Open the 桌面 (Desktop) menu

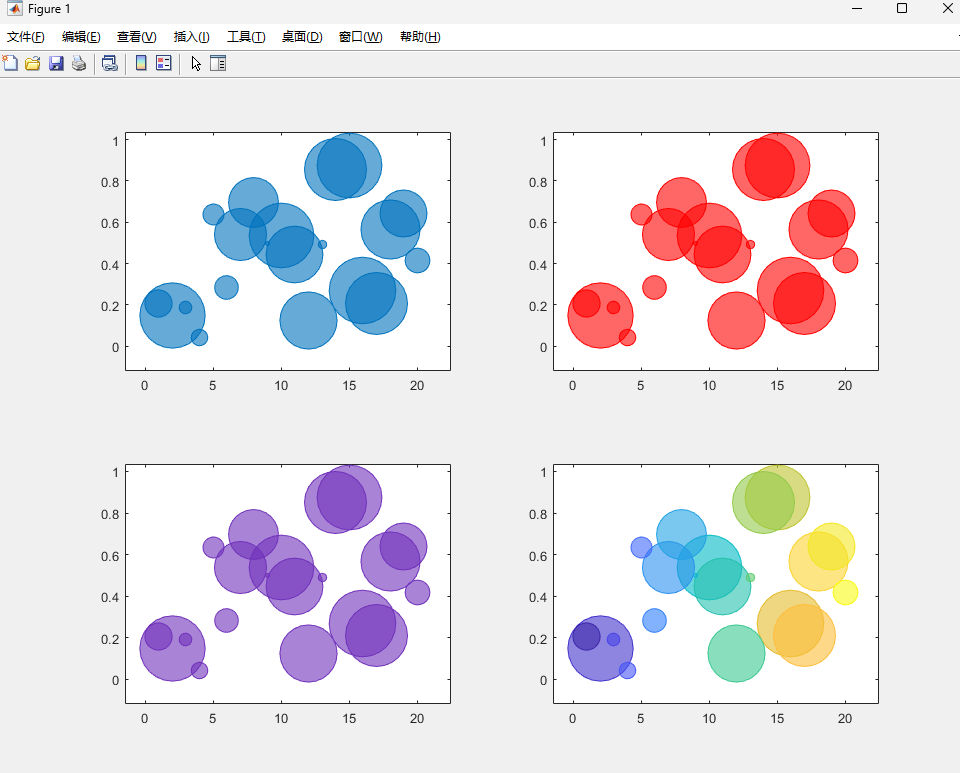point(301,37)
